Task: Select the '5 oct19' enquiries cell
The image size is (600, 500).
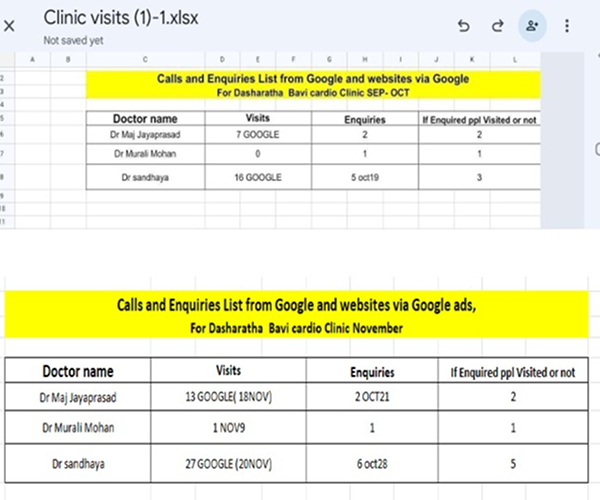Action: [x=365, y=177]
